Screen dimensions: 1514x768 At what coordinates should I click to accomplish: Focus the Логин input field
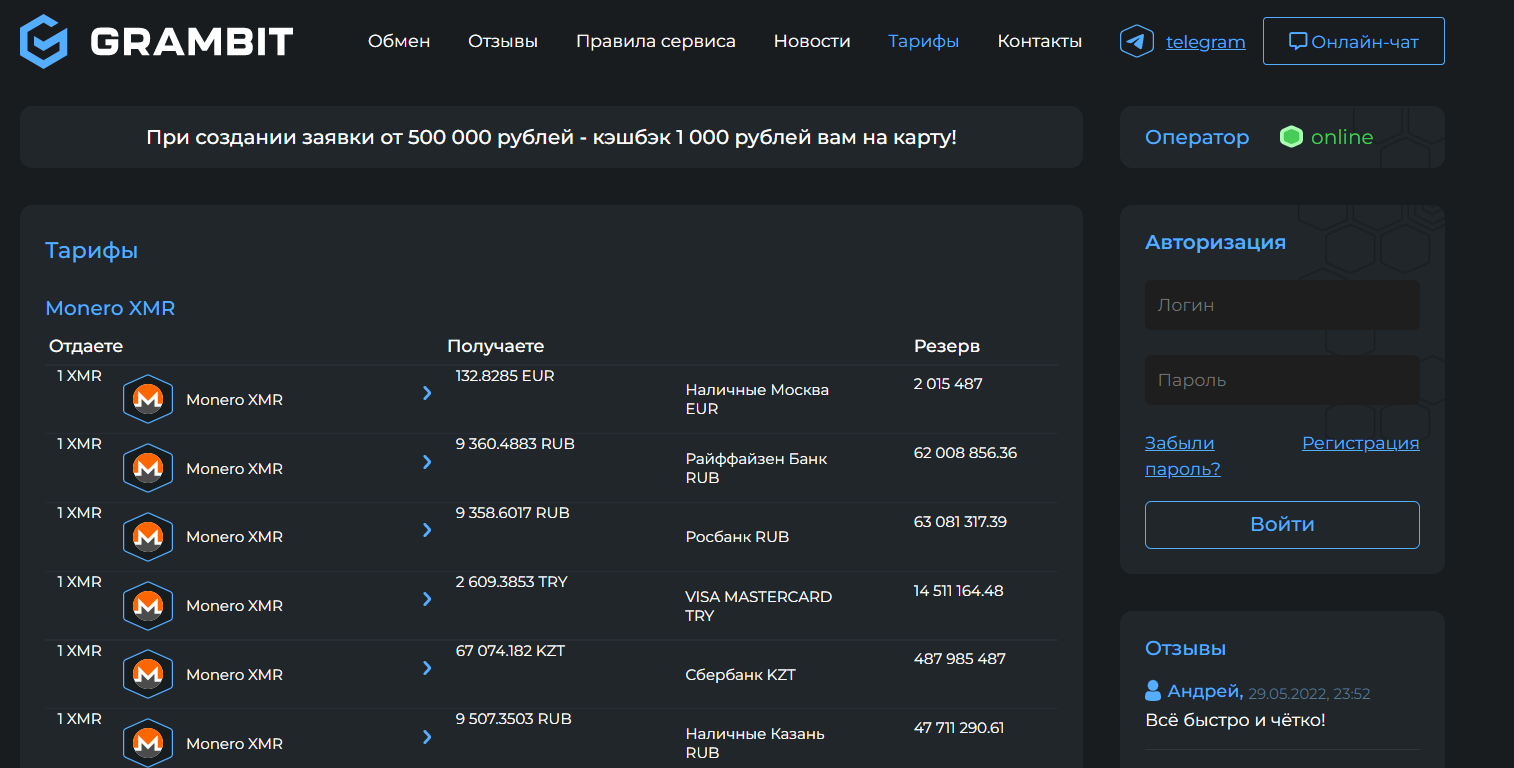(1282, 305)
